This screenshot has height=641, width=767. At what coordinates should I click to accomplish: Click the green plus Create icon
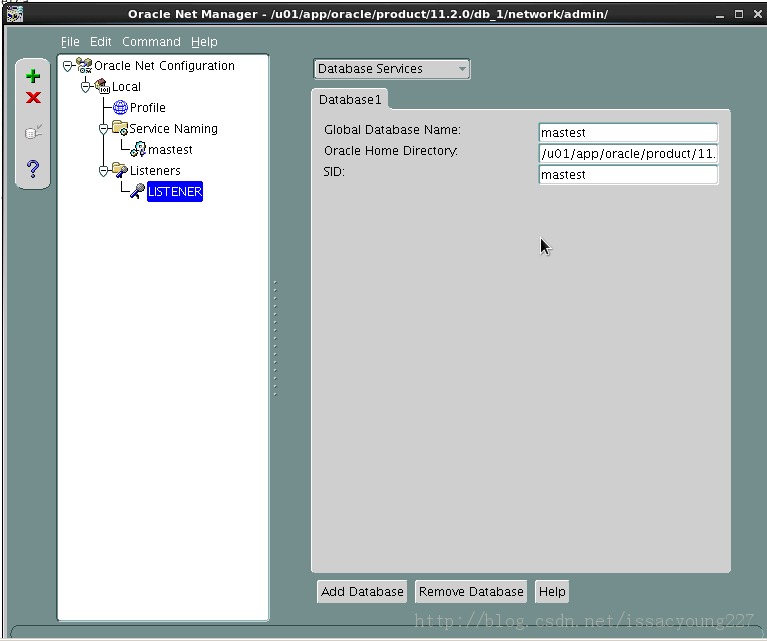point(33,76)
